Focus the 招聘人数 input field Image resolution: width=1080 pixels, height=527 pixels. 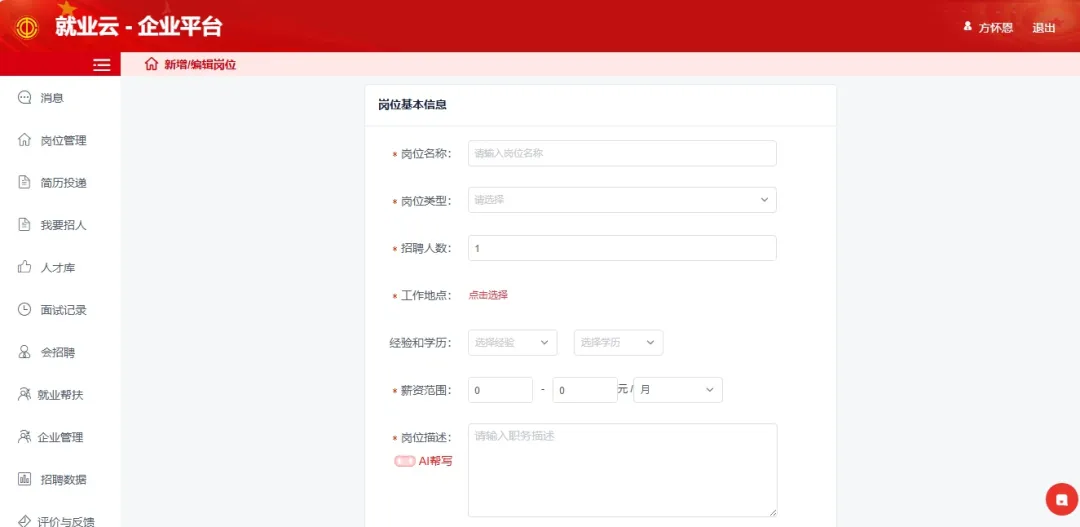pyautogui.click(x=622, y=248)
